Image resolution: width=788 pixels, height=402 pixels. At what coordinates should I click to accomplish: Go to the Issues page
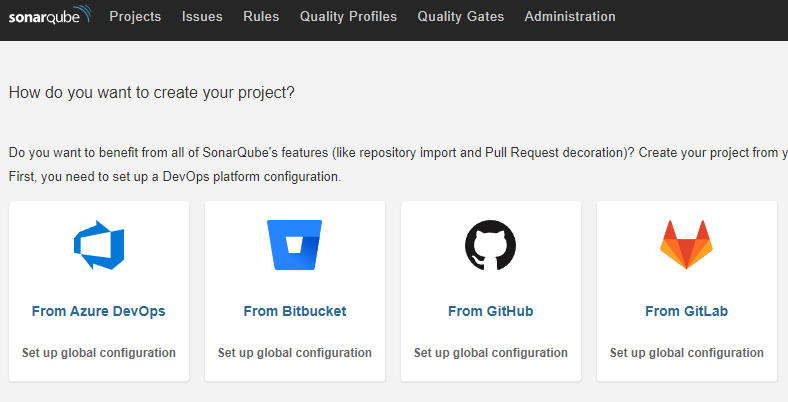[x=202, y=17]
